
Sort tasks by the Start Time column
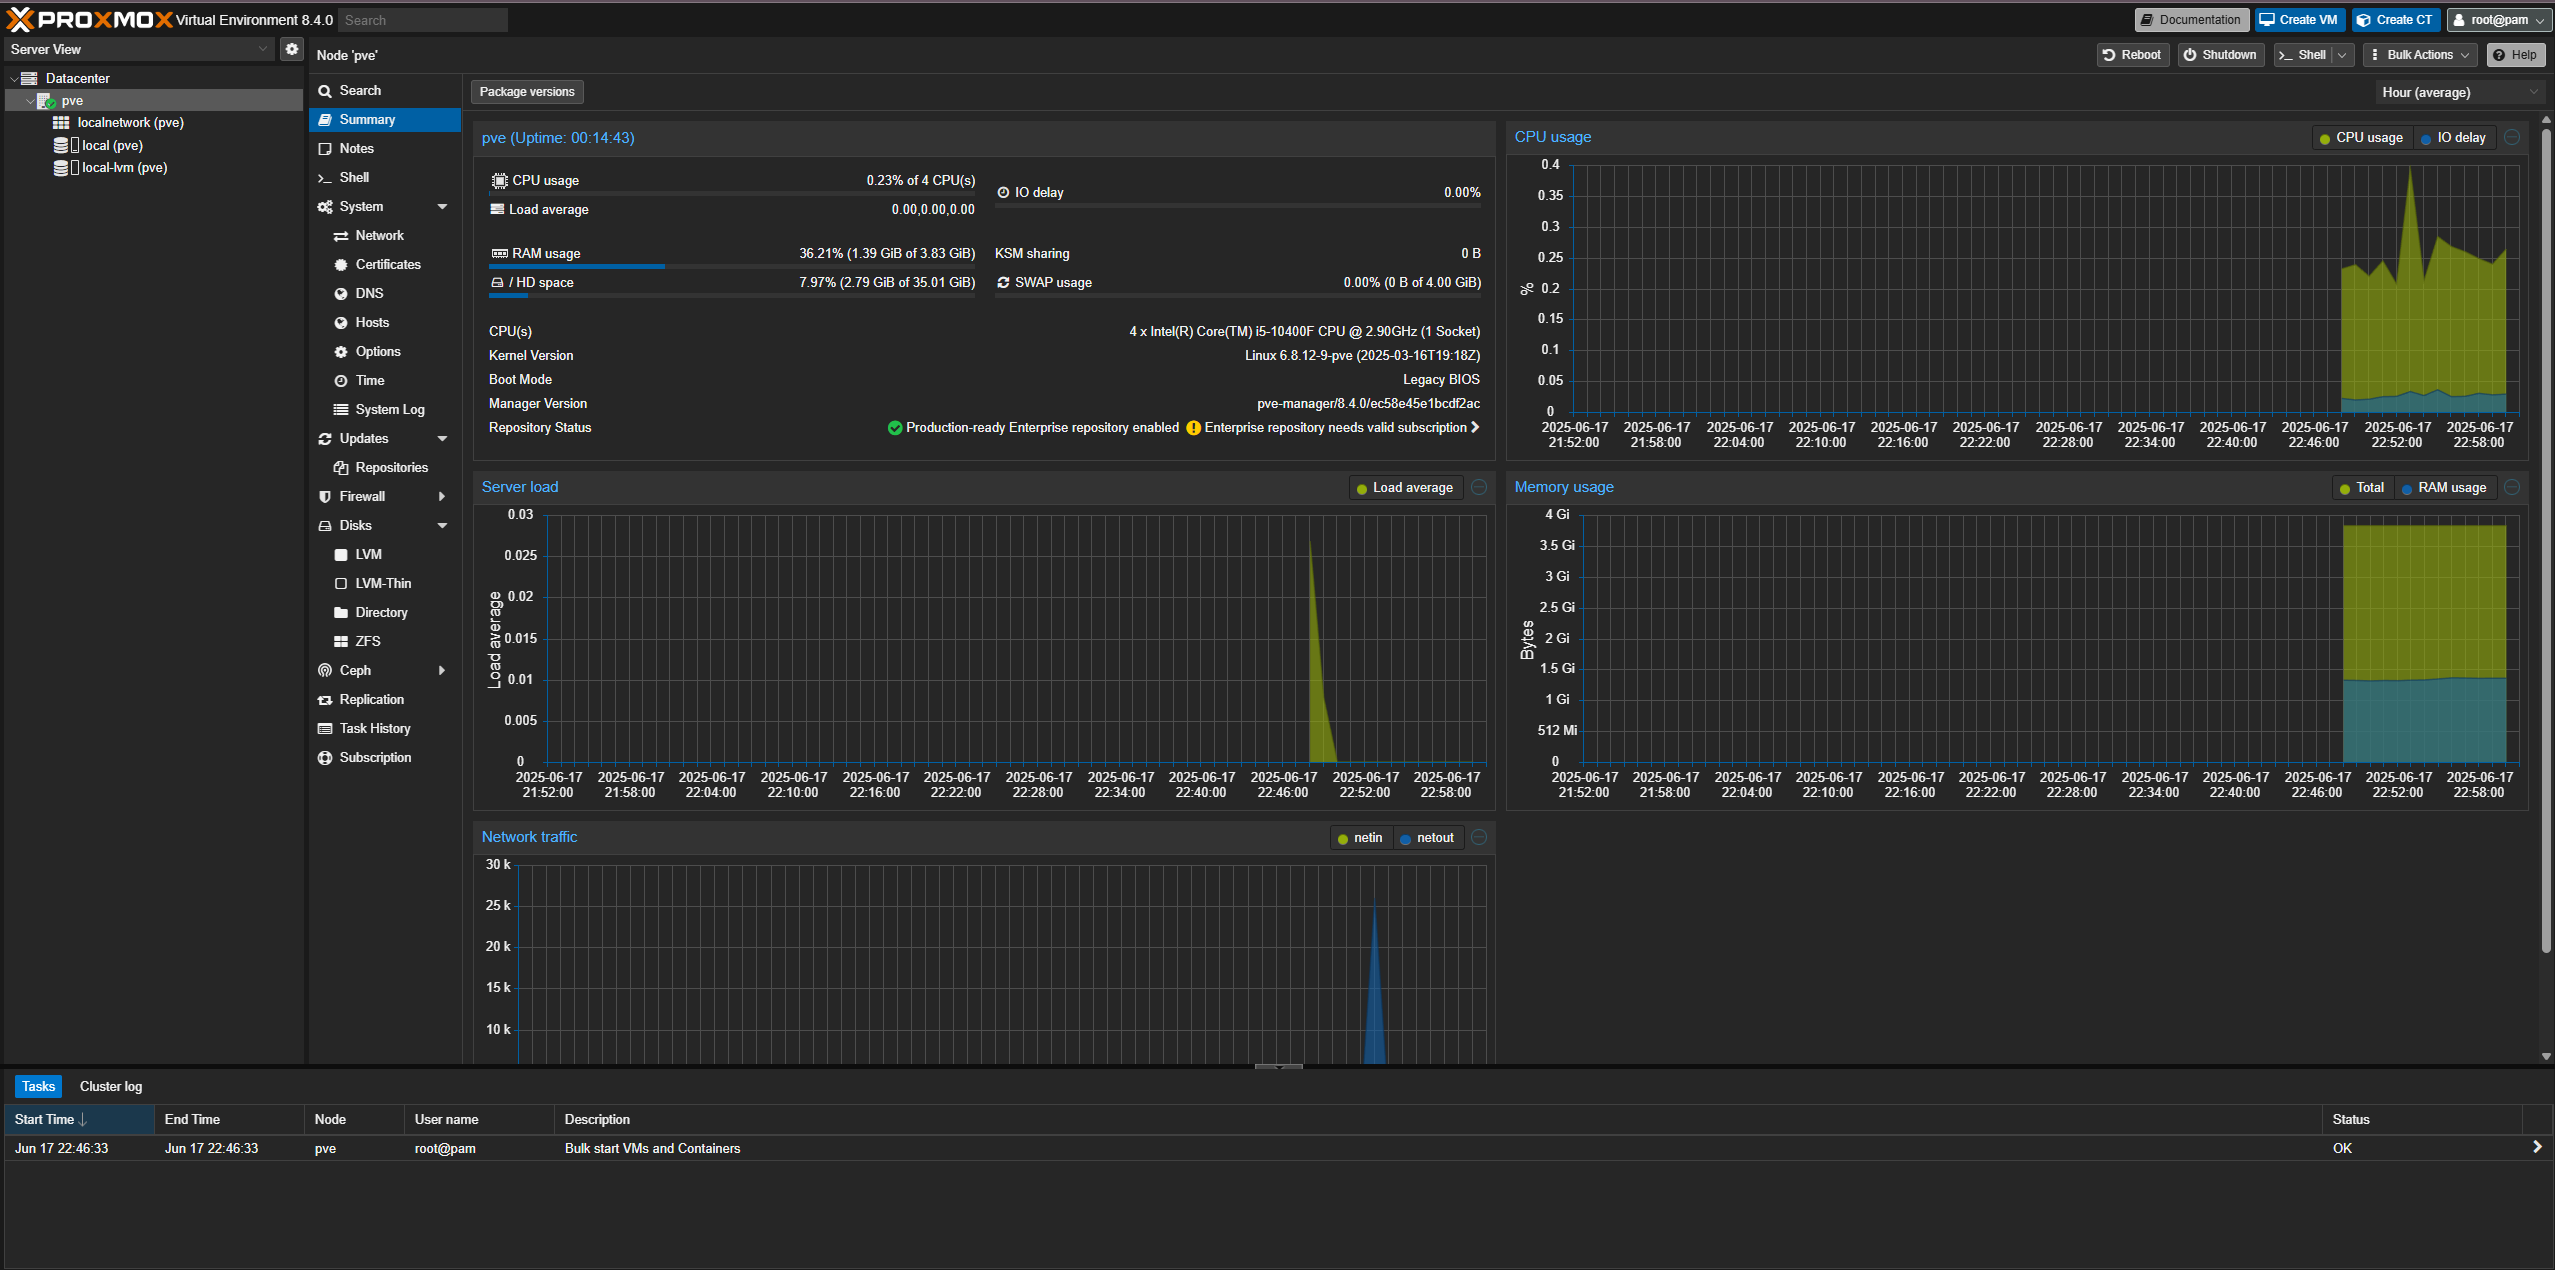tap(79, 1119)
